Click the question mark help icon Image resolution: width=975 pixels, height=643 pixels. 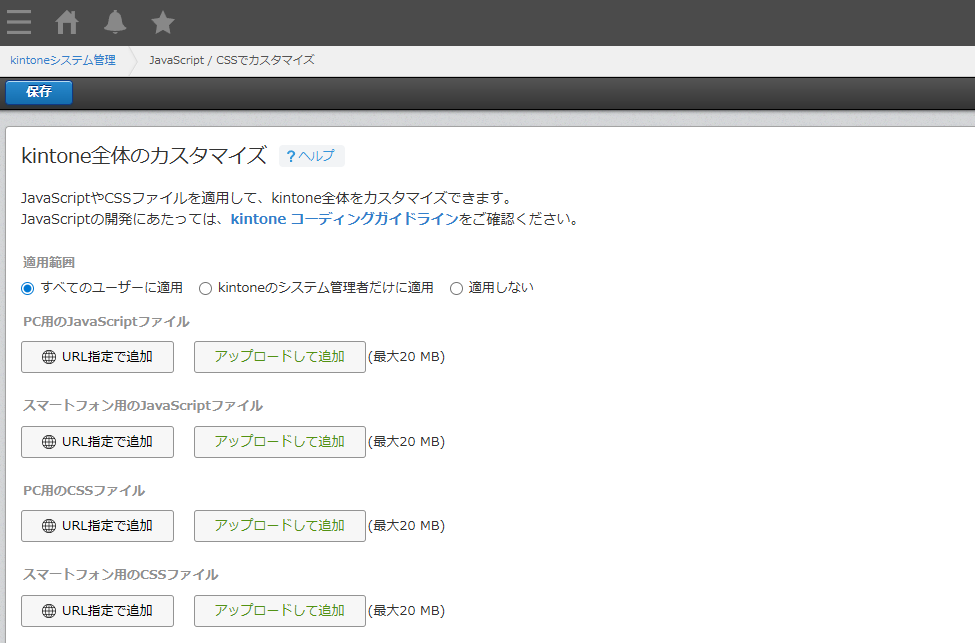(x=291, y=156)
